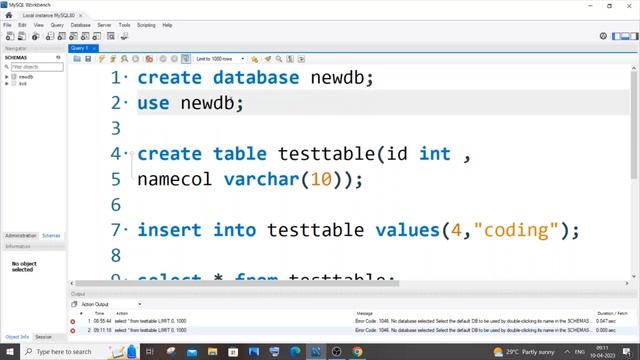
Task: Collapse the create table statement at line 4
Action: [132, 154]
